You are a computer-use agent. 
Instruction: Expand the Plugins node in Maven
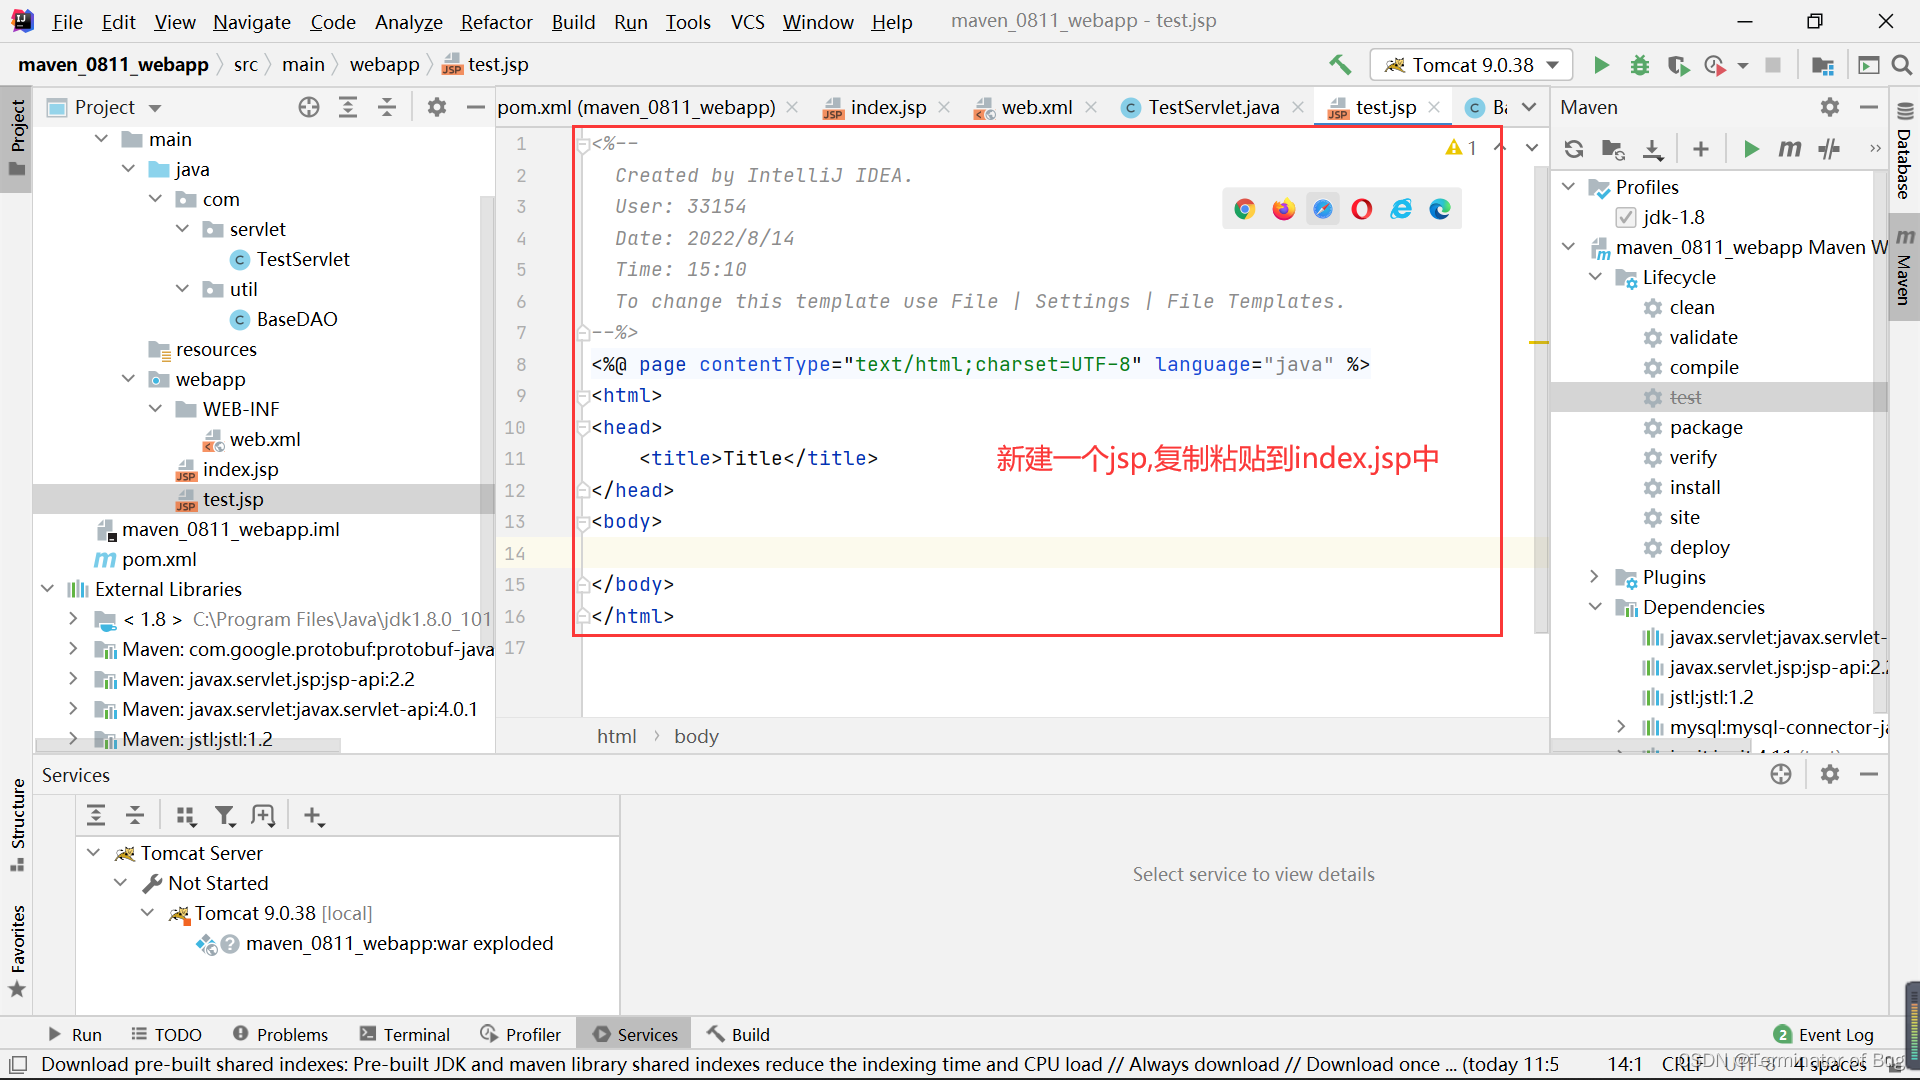1595,577
